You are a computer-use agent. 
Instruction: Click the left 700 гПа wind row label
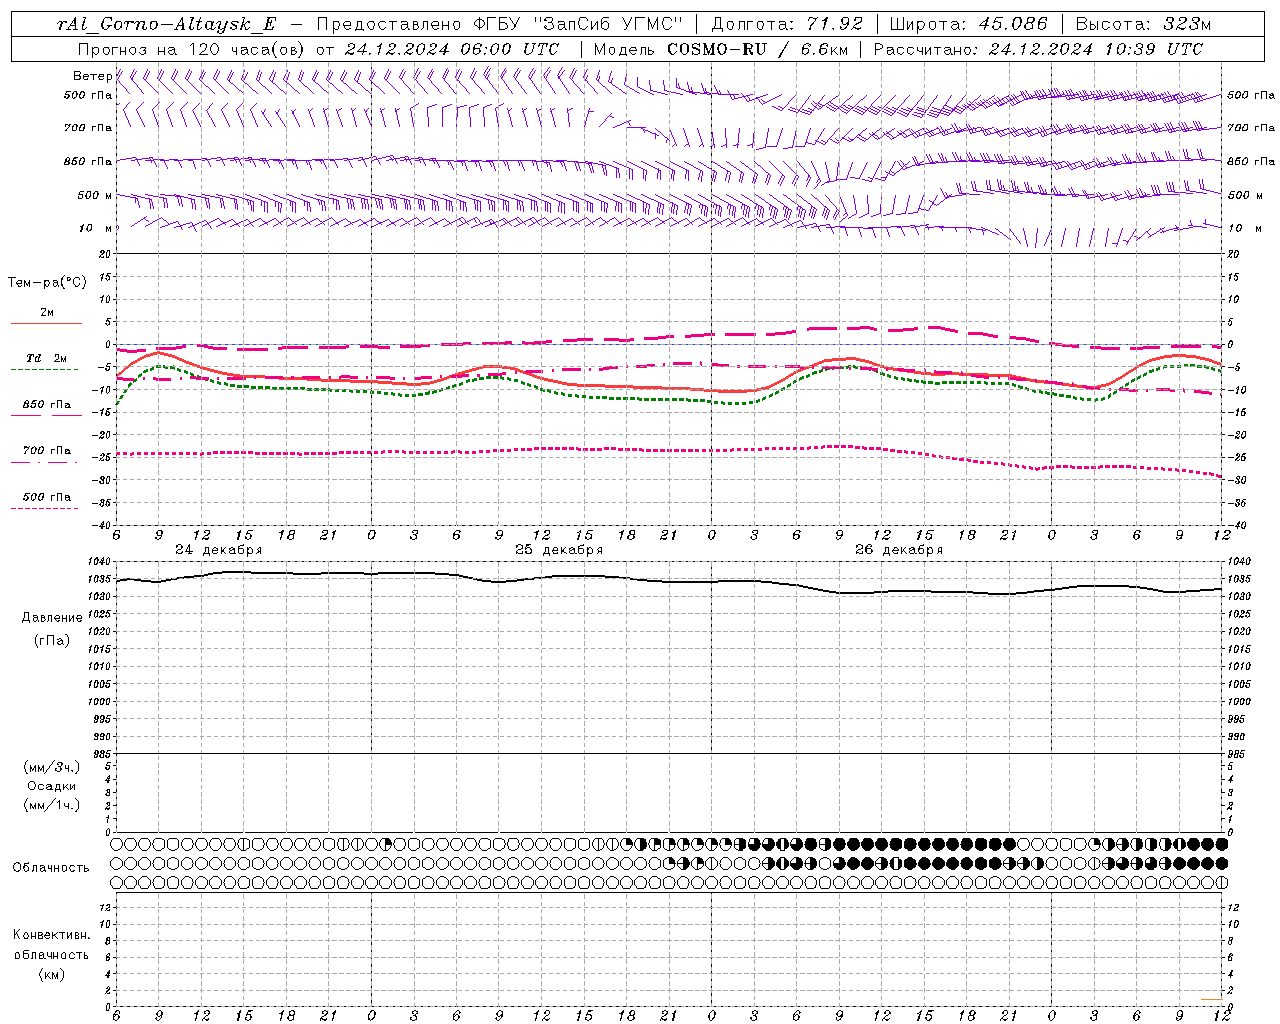[88, 128]
